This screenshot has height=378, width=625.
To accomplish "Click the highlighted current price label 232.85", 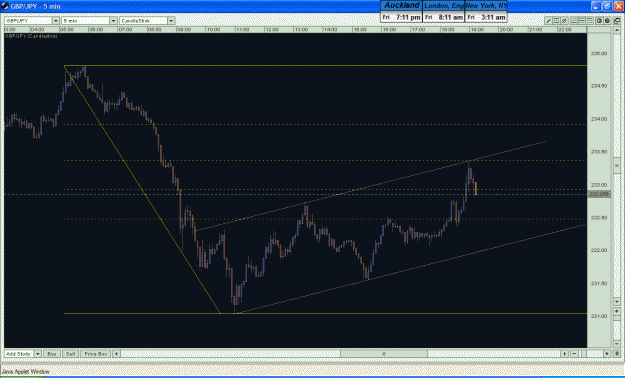I will tap(599, 194).
